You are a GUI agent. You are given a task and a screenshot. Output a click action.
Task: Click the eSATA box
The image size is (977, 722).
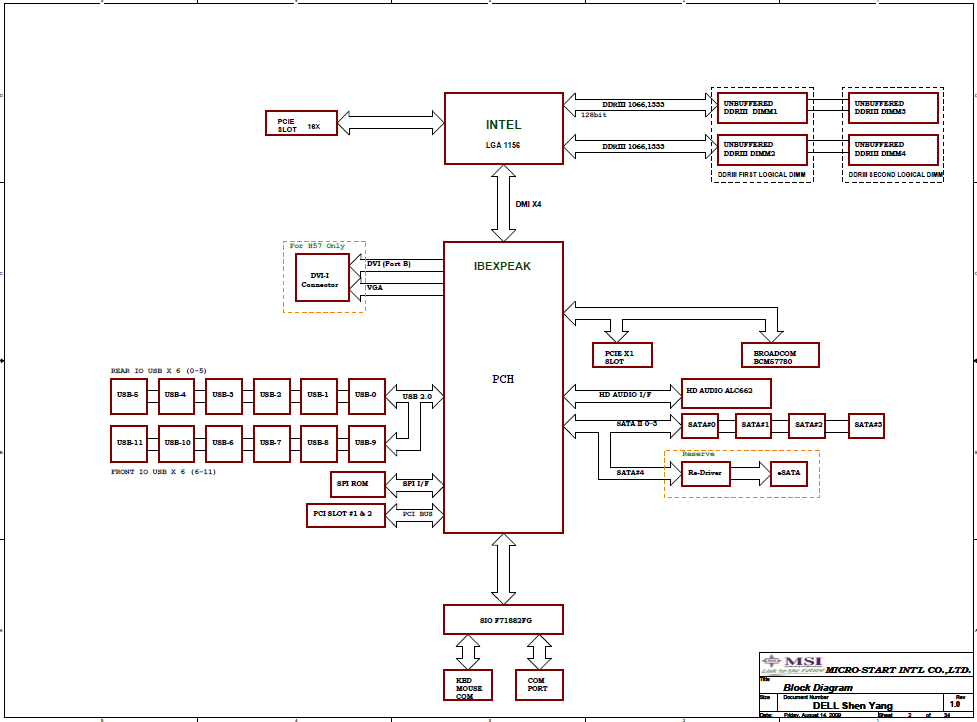click(x=788, y=473)
